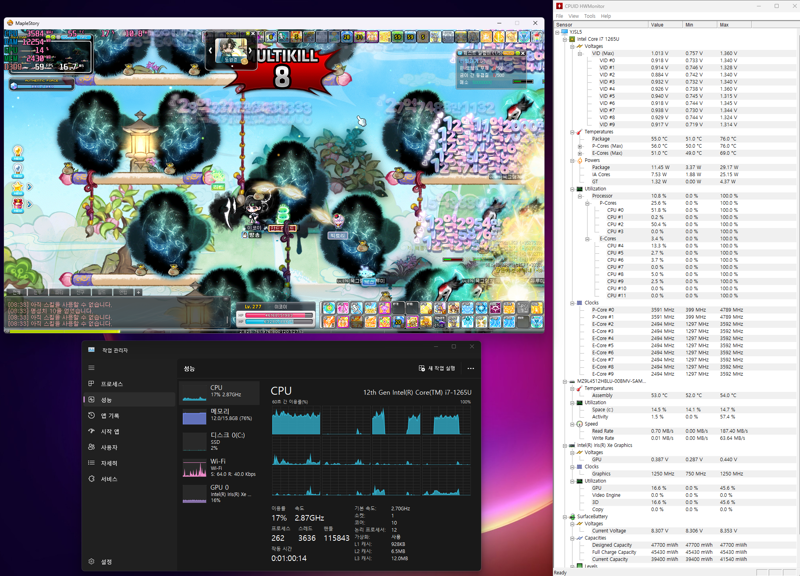Click the Sensor column header in HWMonitor

(x=601, y=24)
